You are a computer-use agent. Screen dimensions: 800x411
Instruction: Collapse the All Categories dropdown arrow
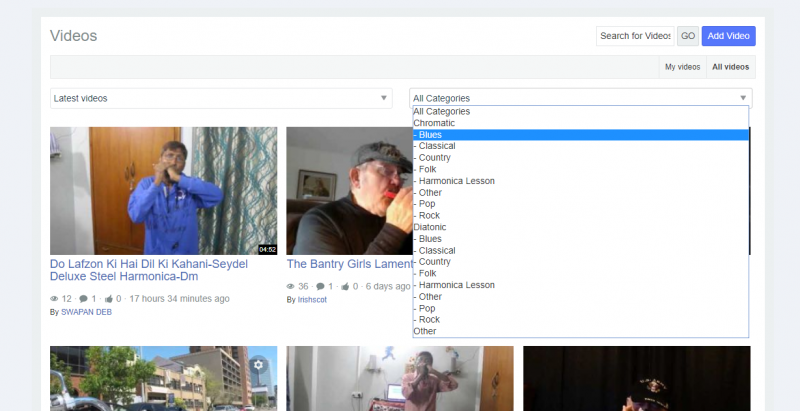click(743, 98)
